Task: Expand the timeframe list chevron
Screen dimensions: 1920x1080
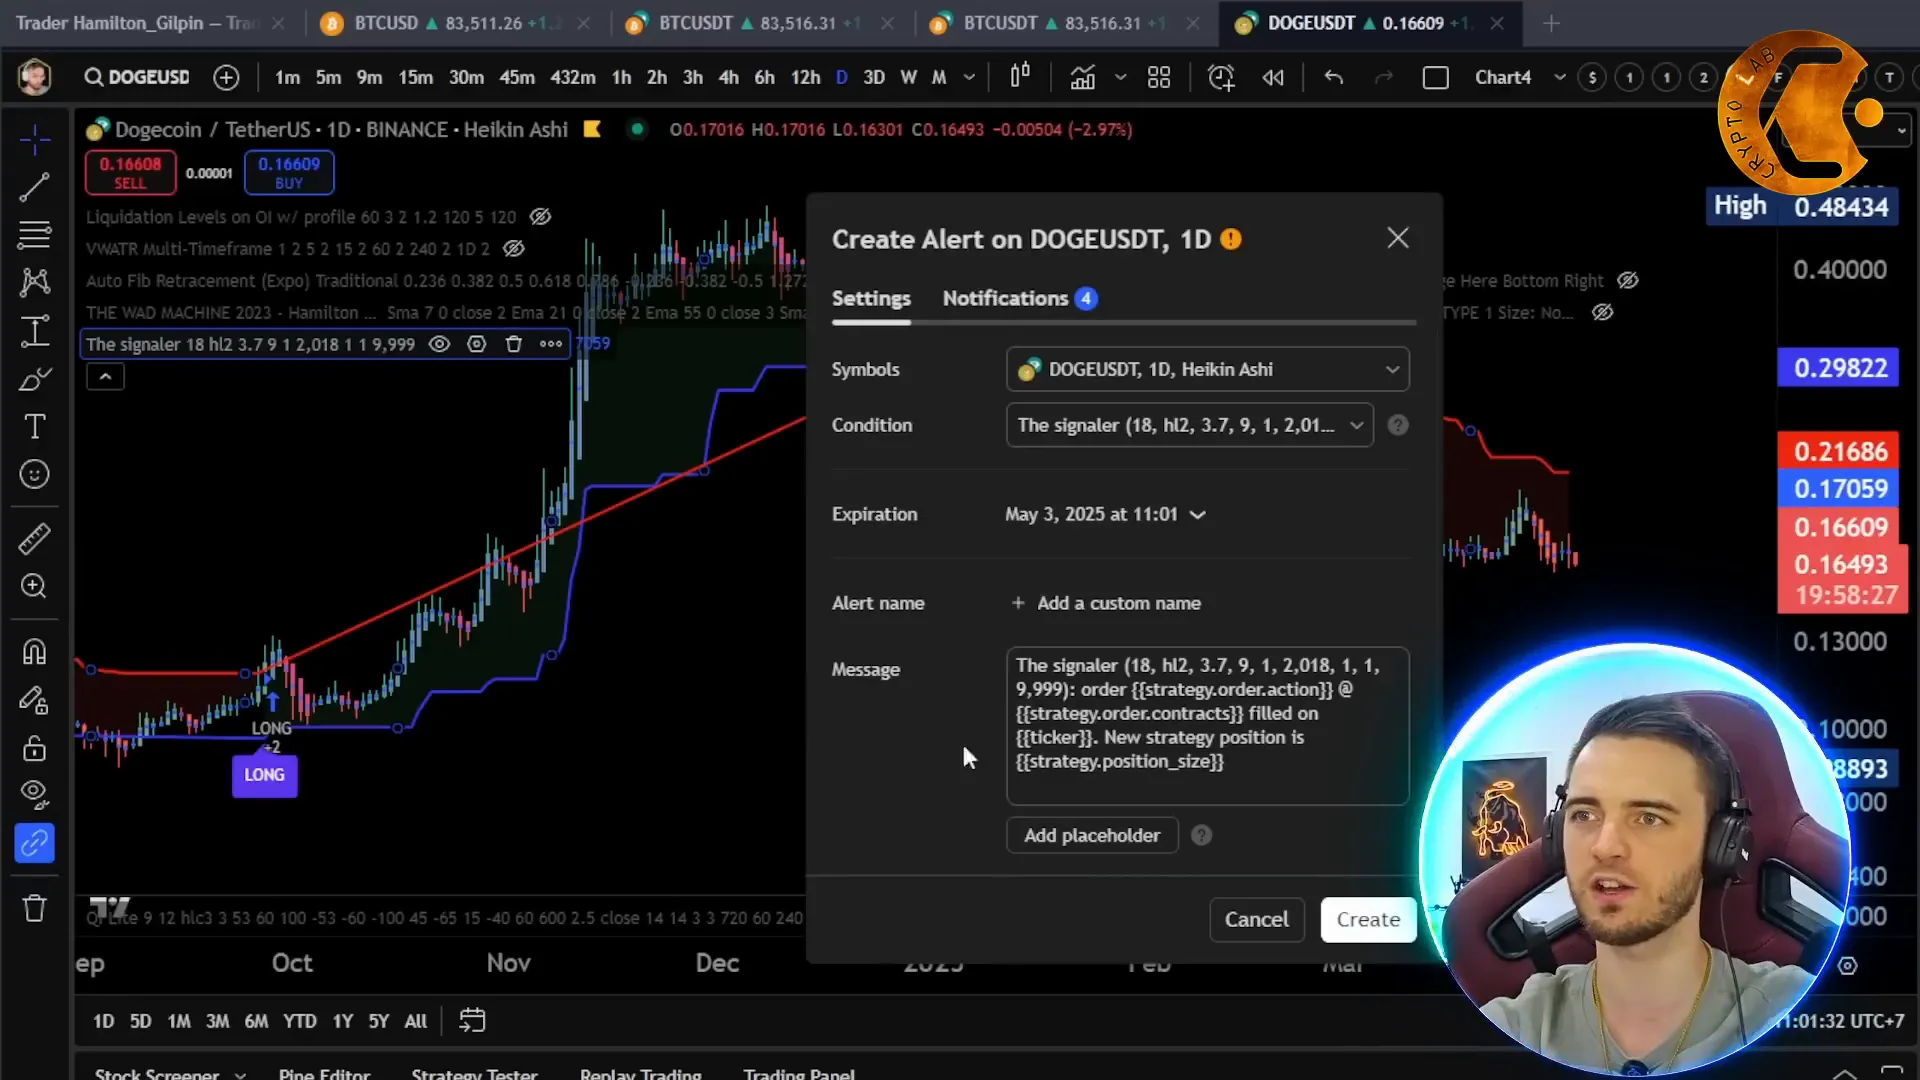Action: click(x=968, y=77)
